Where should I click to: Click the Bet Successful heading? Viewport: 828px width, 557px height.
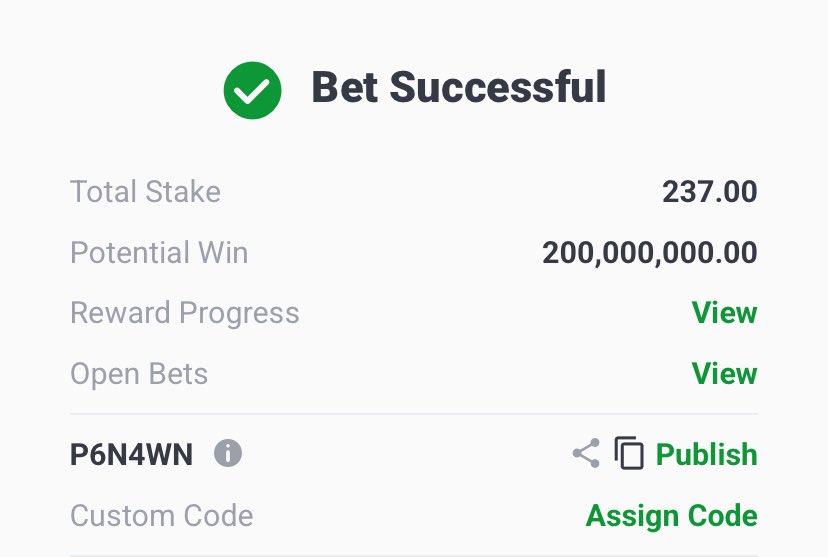458,87
